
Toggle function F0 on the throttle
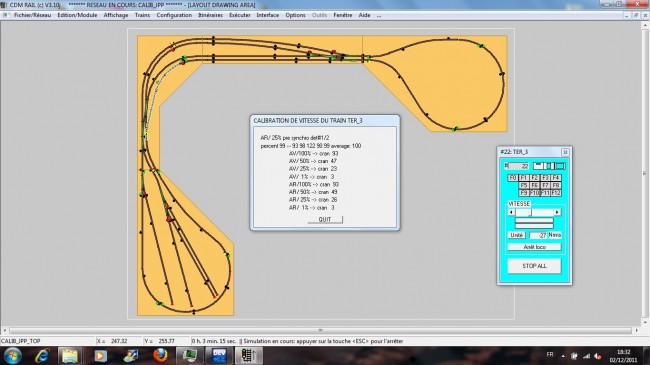click(513, 178)
